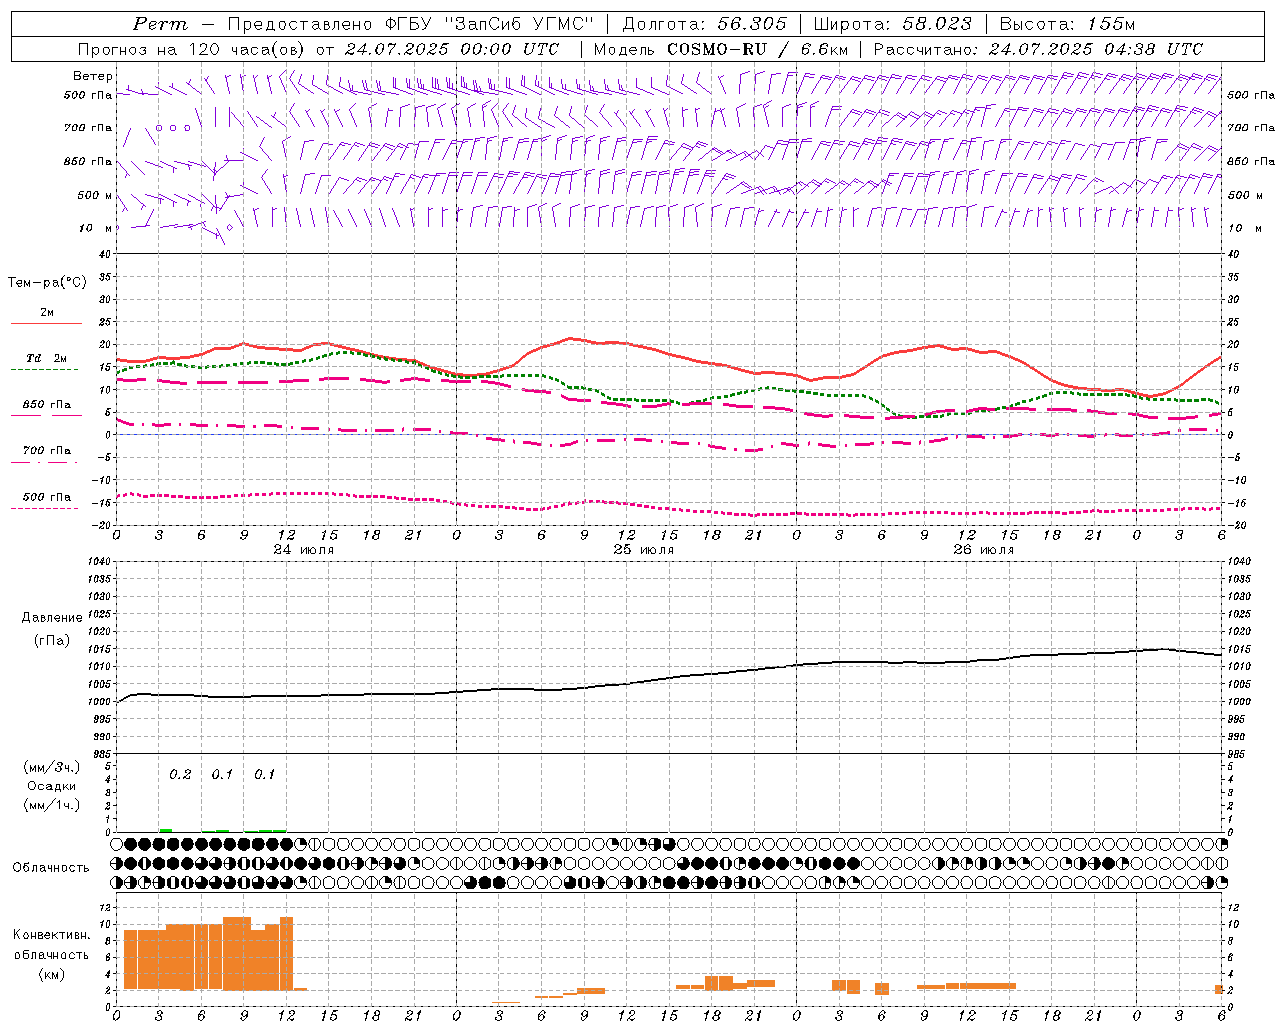Click the "Модель COSMO-RU / 6.6км" text
The image size is (1280, 1024).
click(x=720, y=49)
